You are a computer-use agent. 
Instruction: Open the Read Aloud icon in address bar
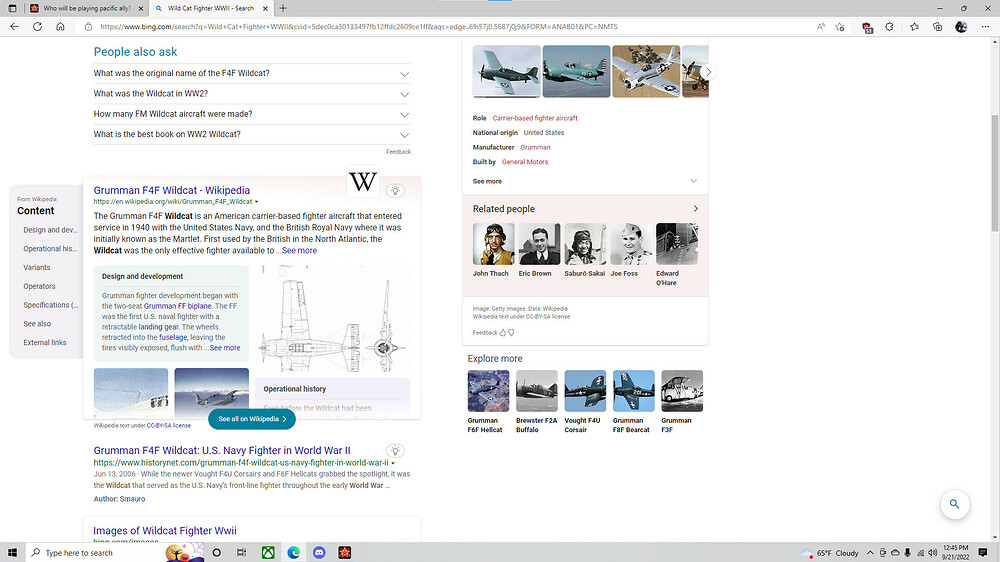tap(821, 27)
